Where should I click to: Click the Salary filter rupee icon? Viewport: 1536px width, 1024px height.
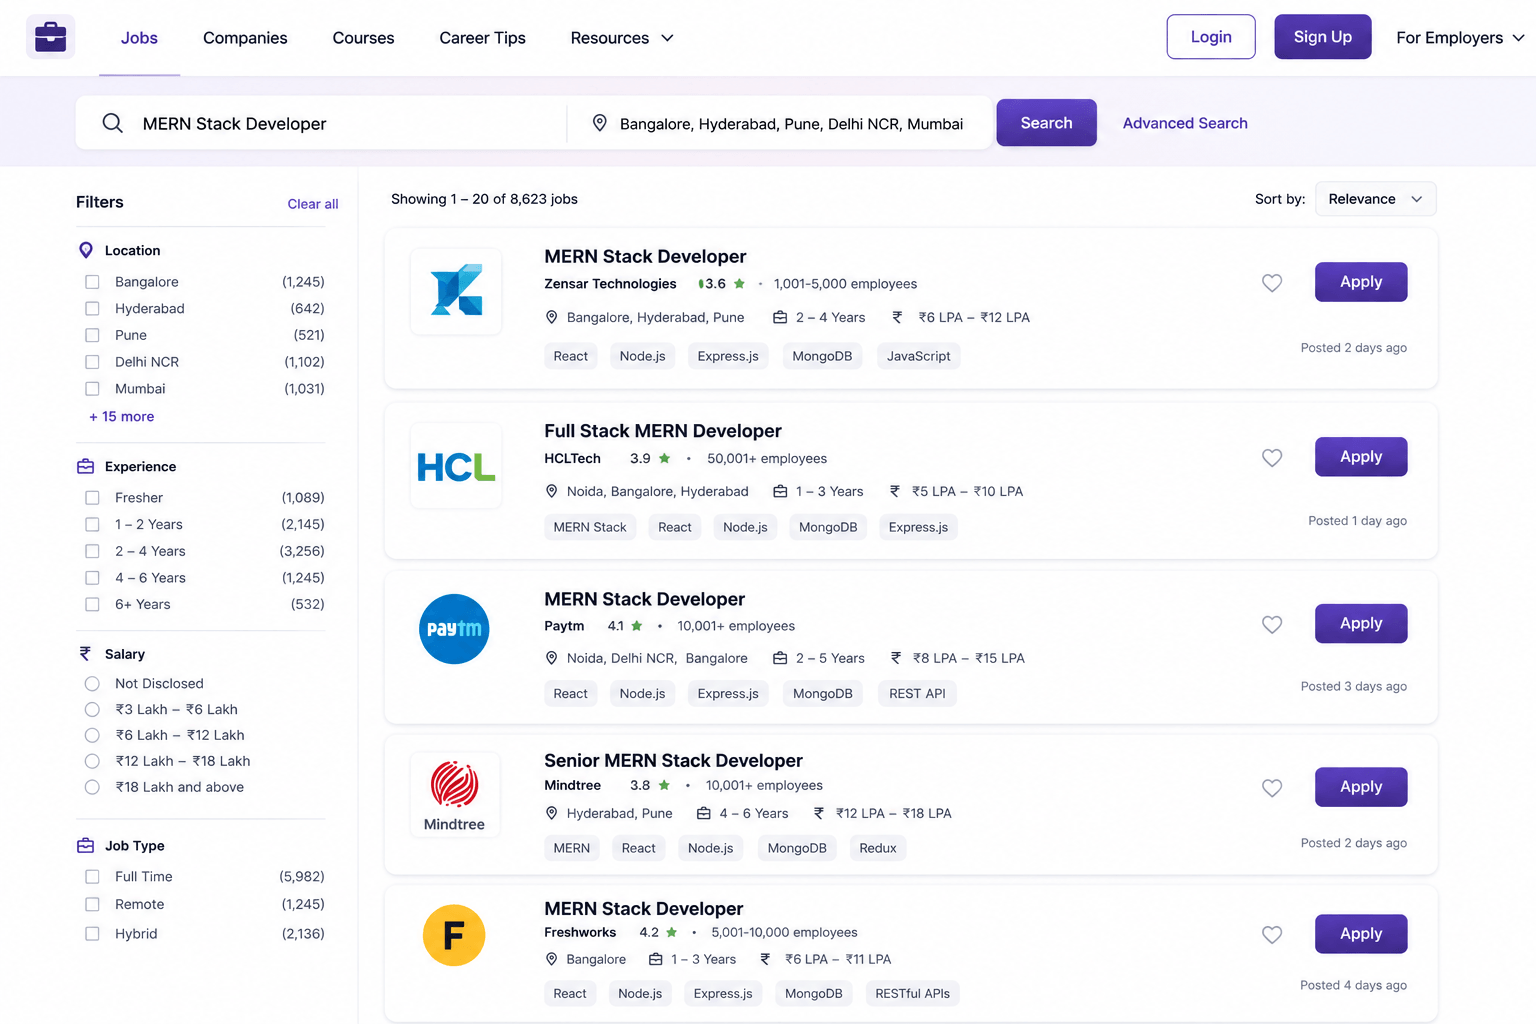click(x=85, y=653)
